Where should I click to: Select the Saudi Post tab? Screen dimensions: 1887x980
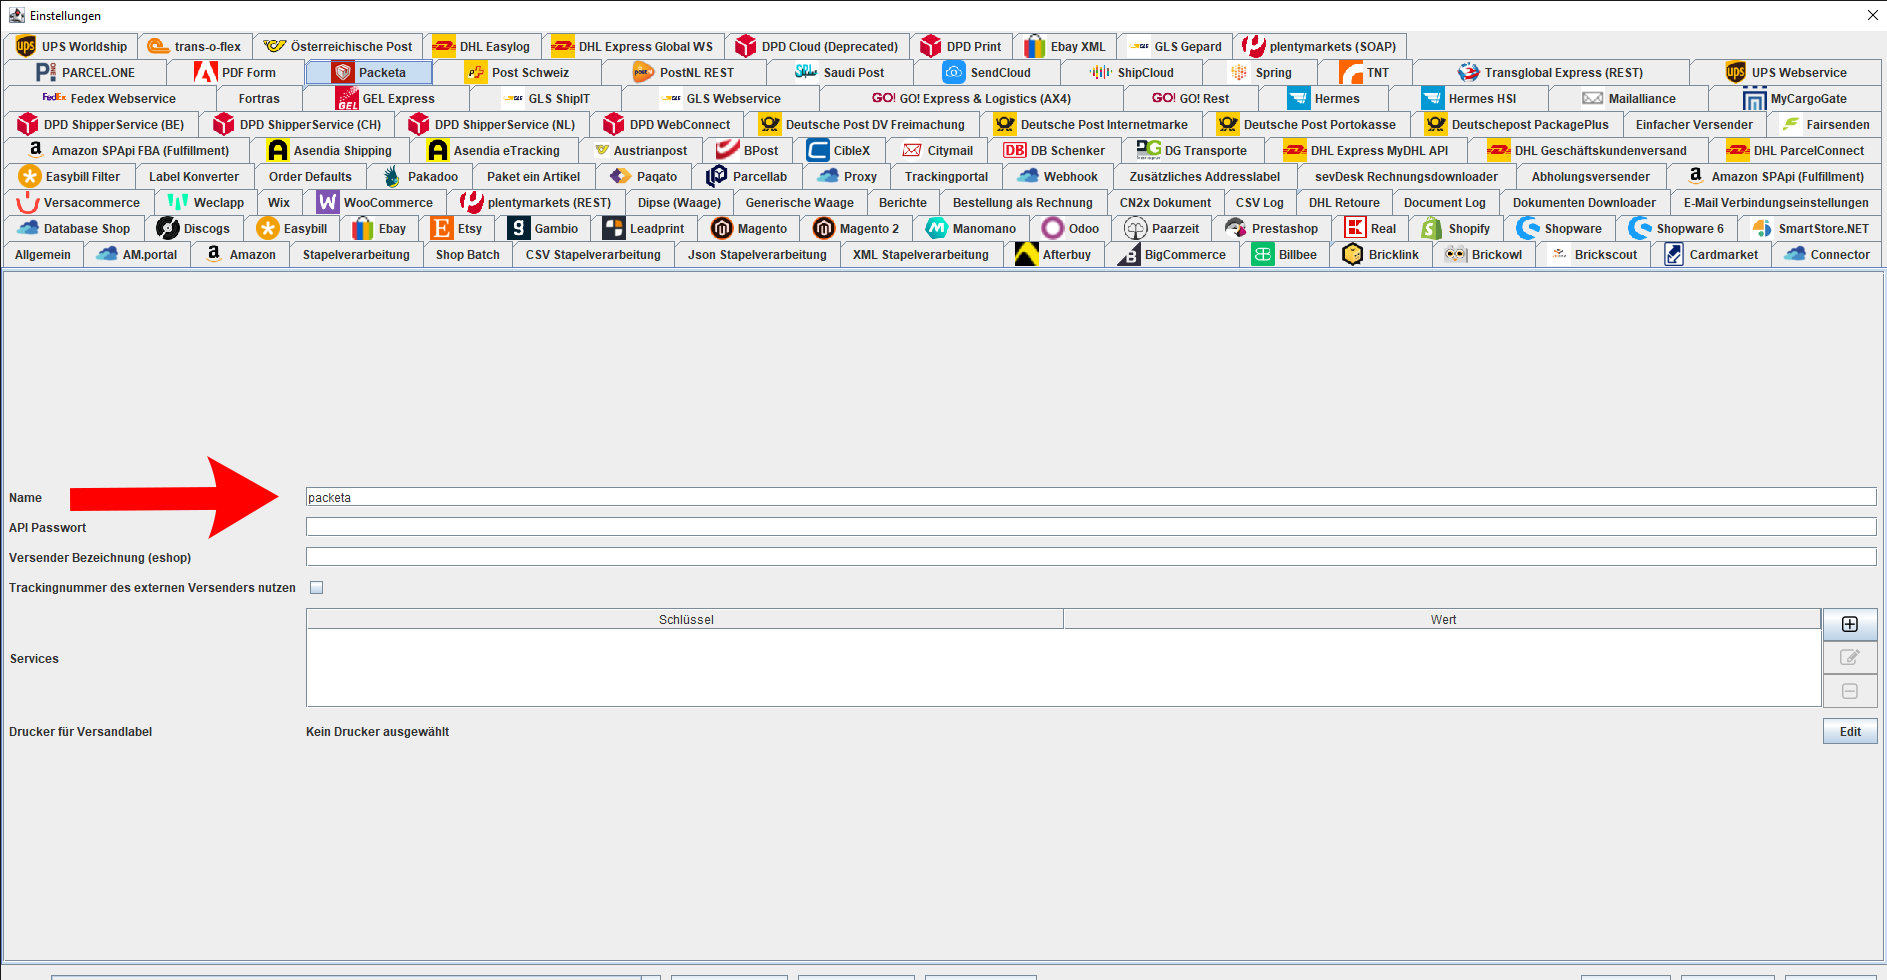(840, 72)
